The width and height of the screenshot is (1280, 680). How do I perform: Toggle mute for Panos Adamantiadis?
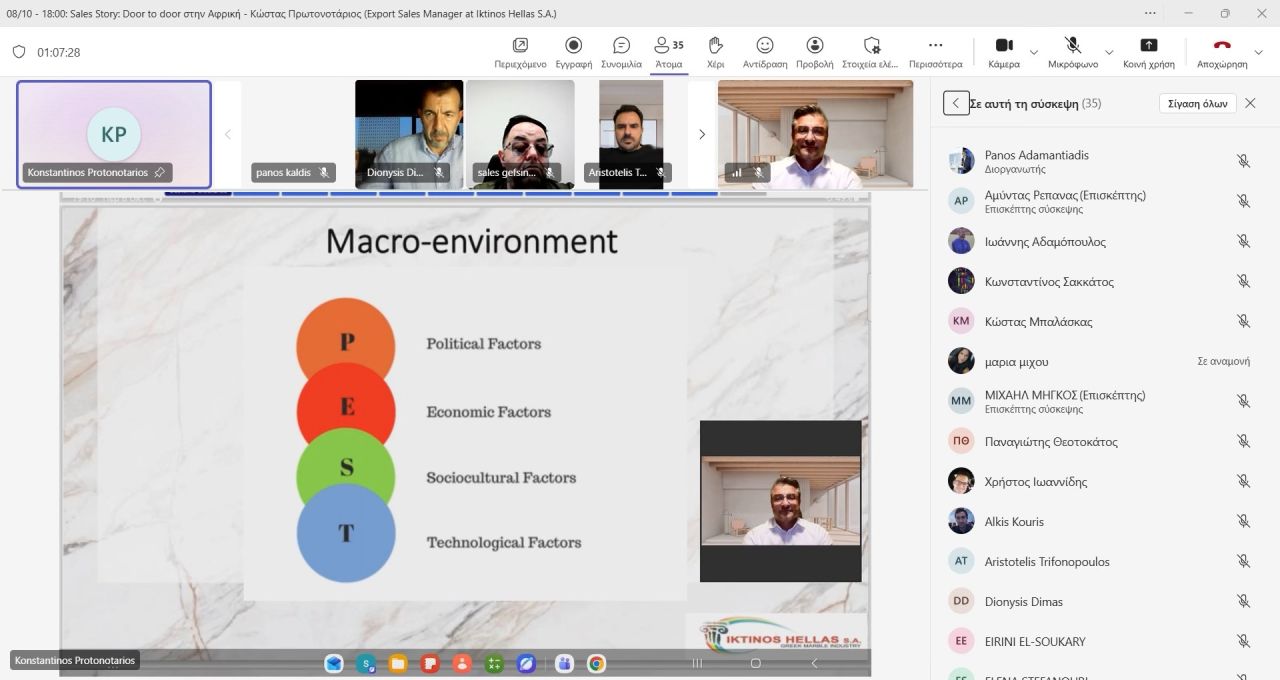point(1243,161)
